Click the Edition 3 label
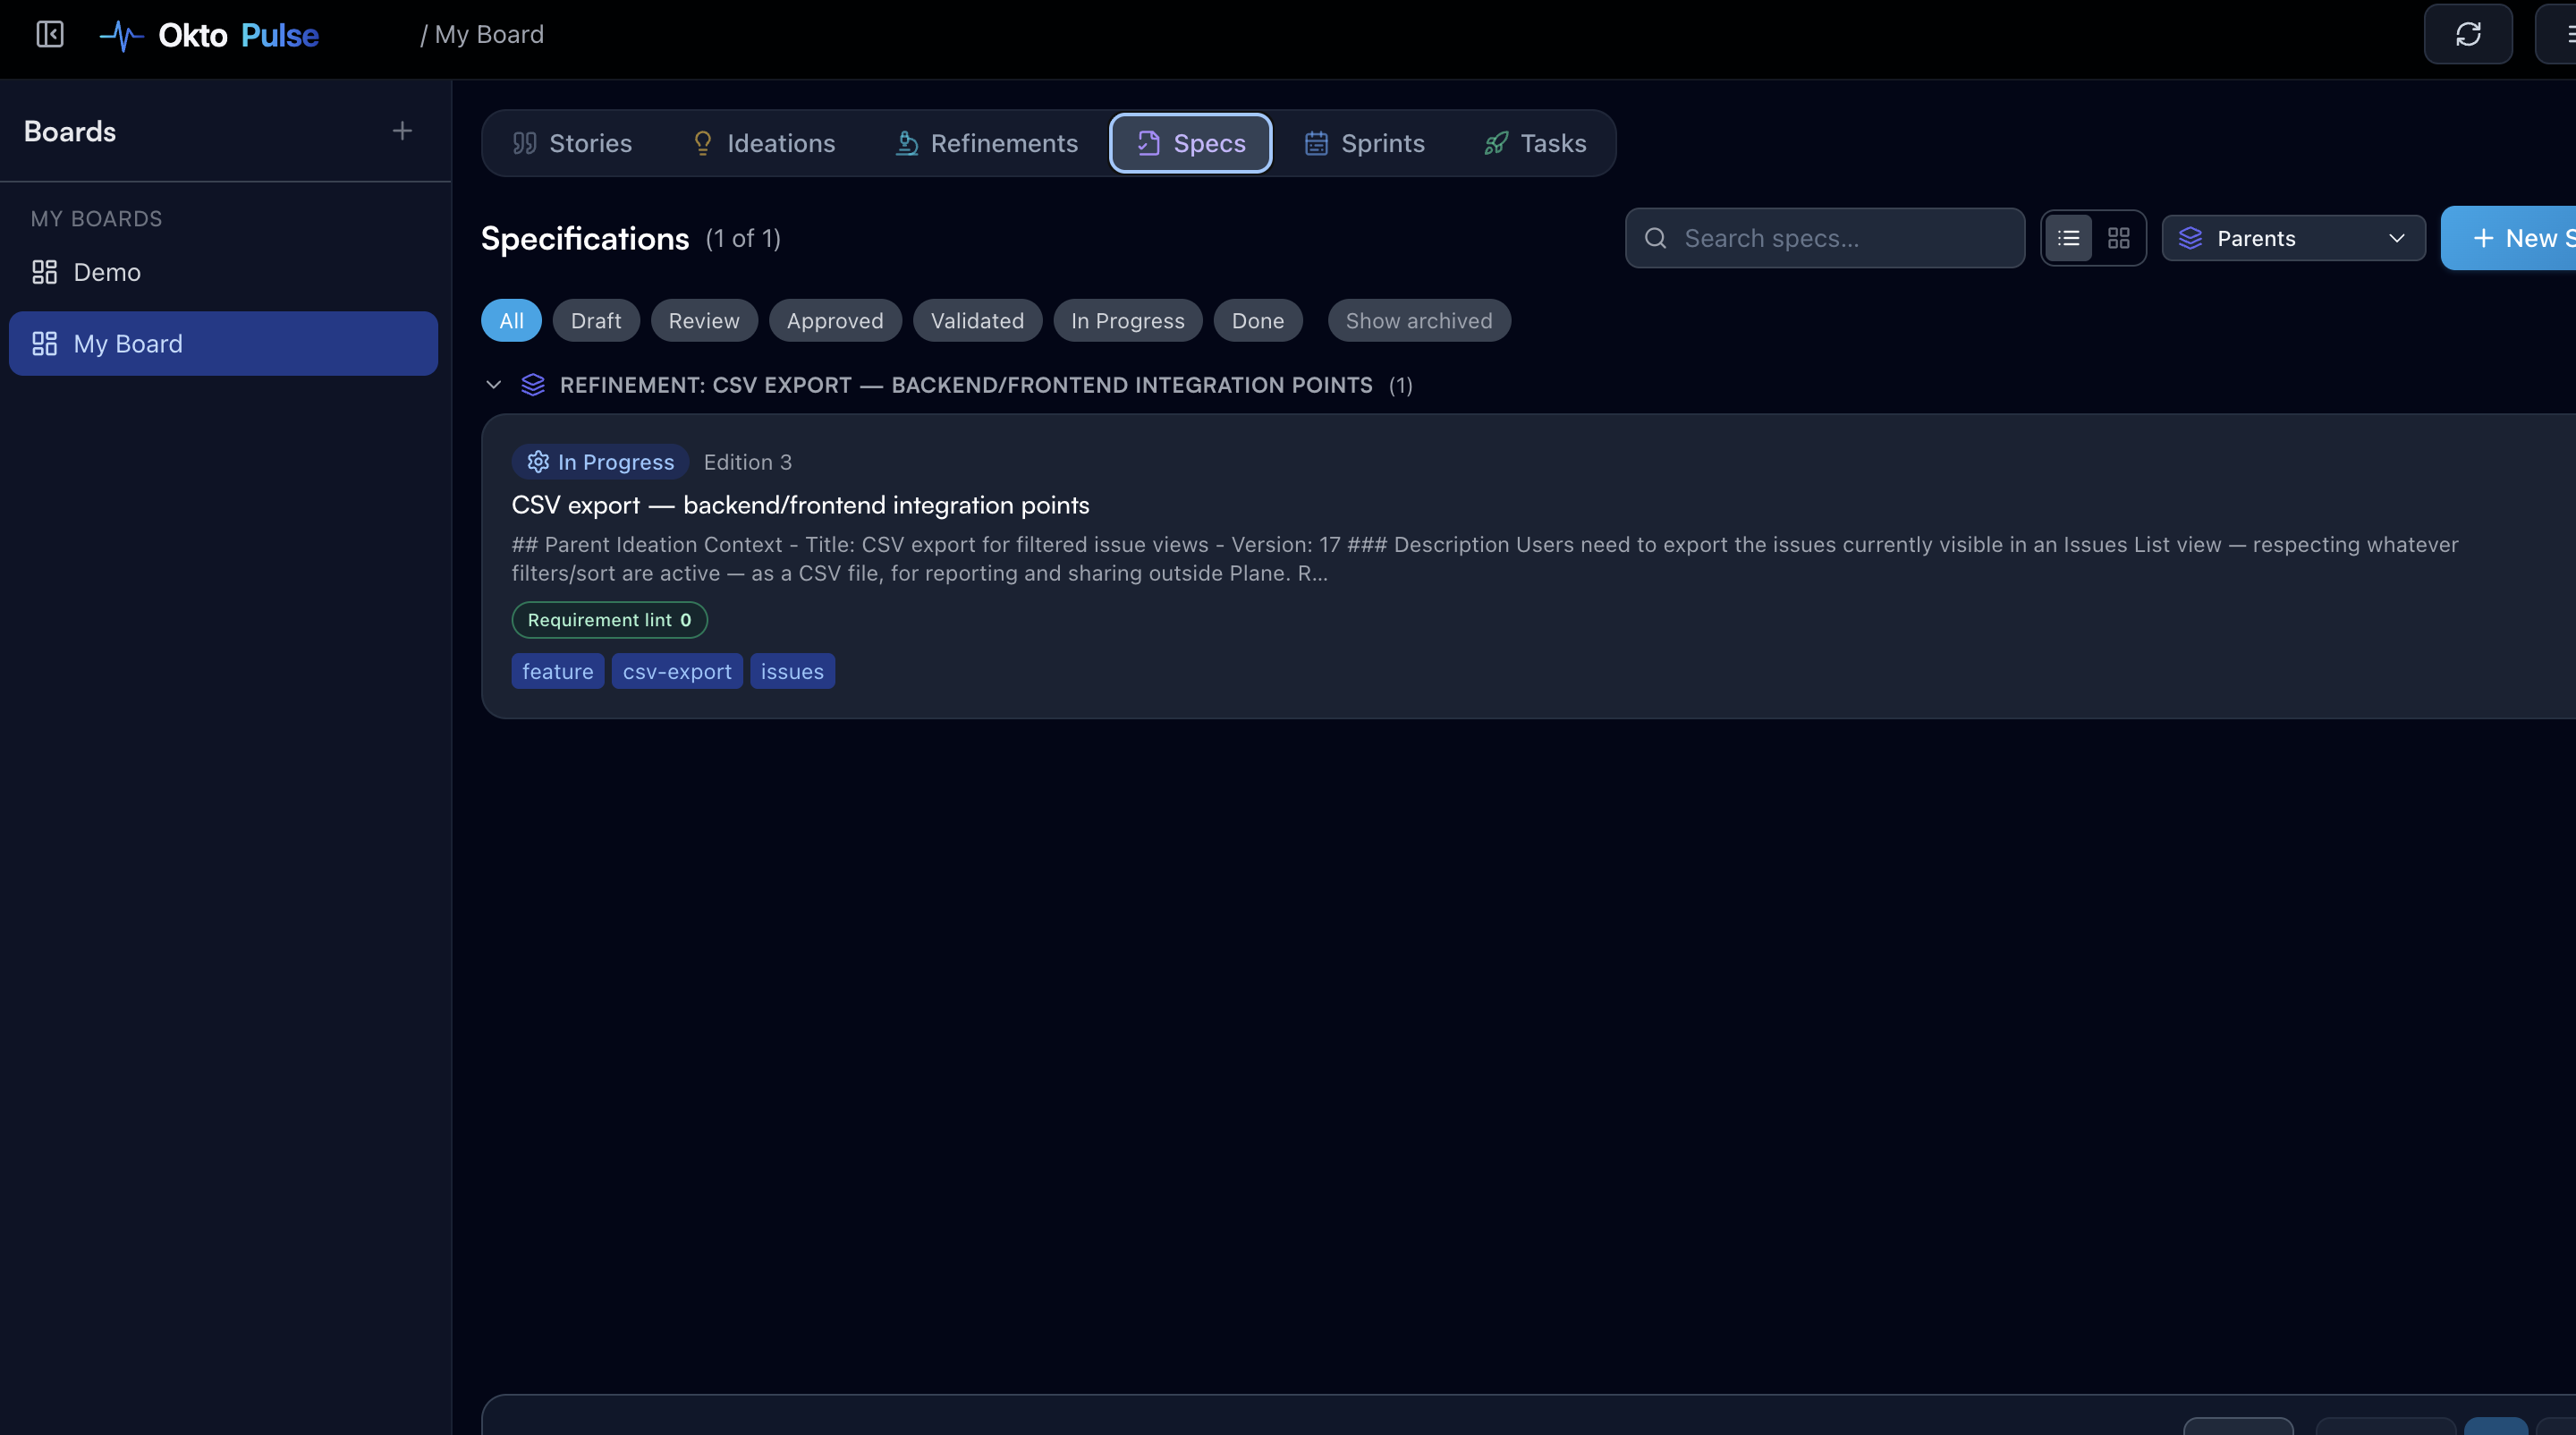The image size is (2576, 1435). 747,462
